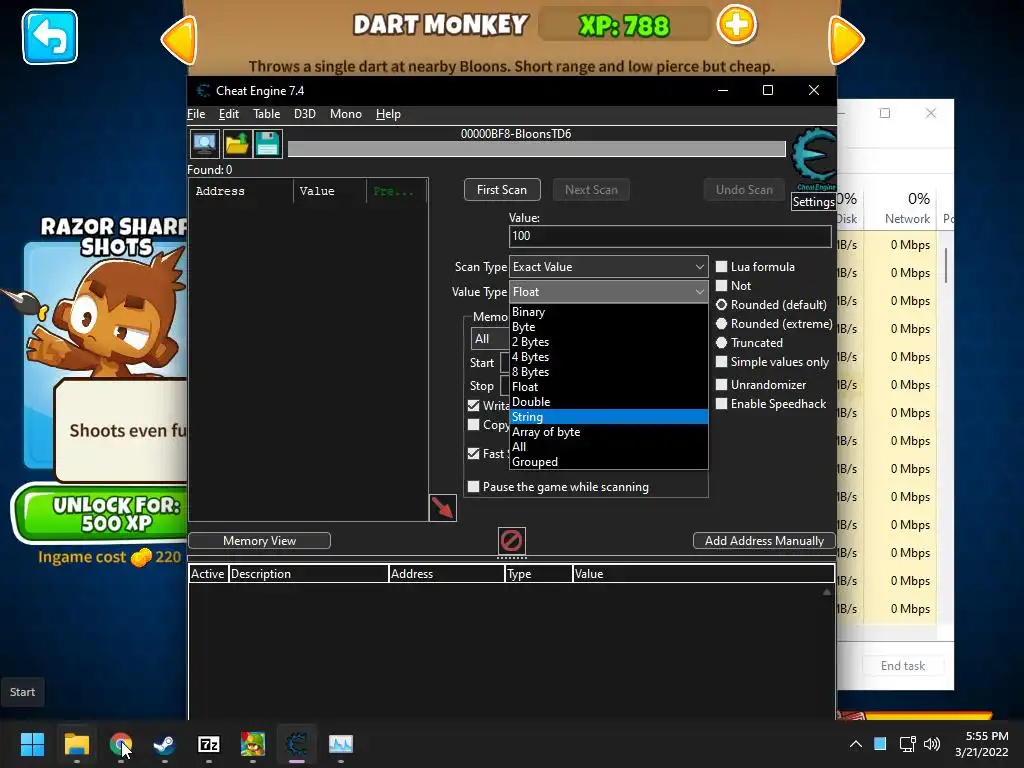Click the First Scan button

(x=502, y=189)
